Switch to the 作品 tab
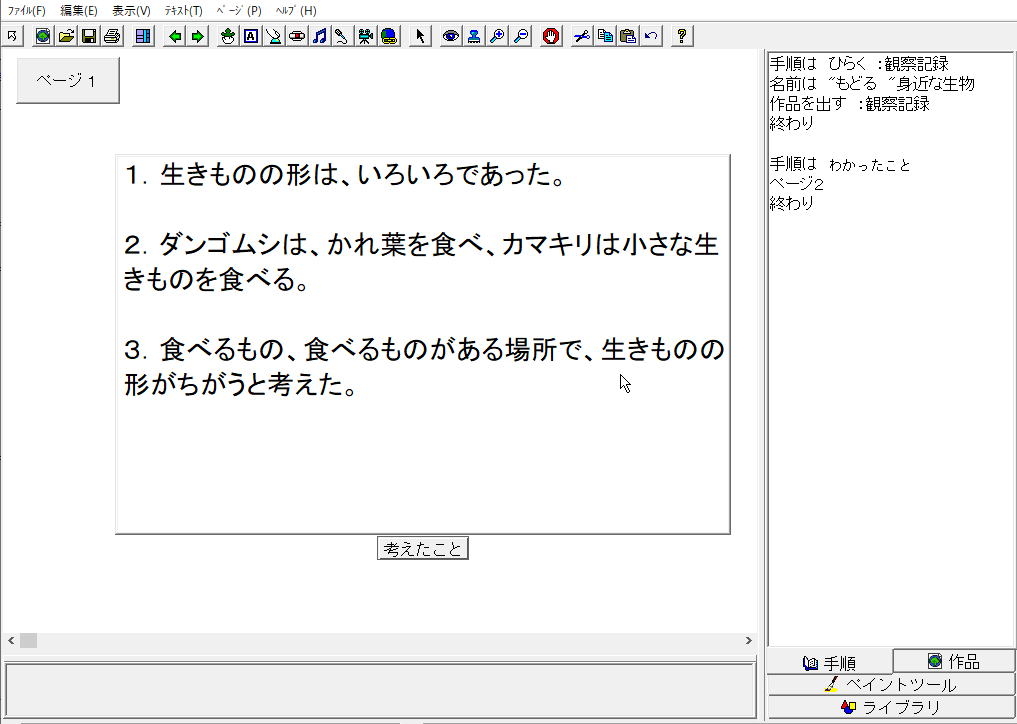The width and height of the screenshot is (1017, 724). [x=954, y=661]
